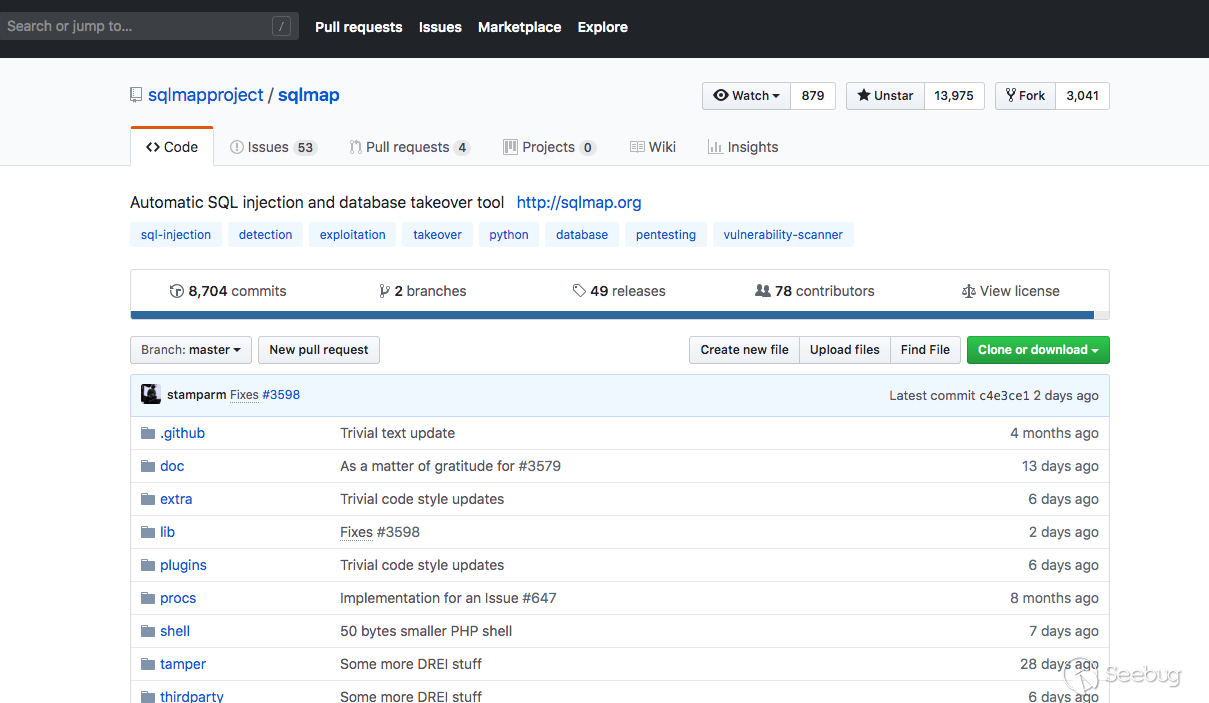Open the http://sqlmap.org link
Screen dimensions: 1209x703
[579, 202]
